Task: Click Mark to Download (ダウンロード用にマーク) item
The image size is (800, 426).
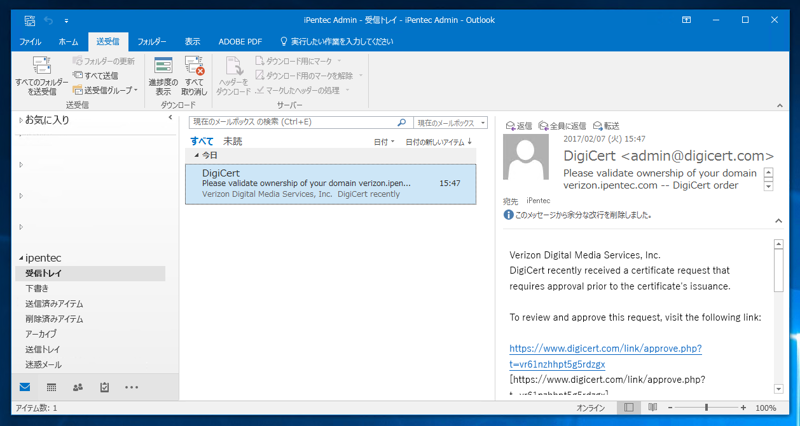Action: [298, 61]
